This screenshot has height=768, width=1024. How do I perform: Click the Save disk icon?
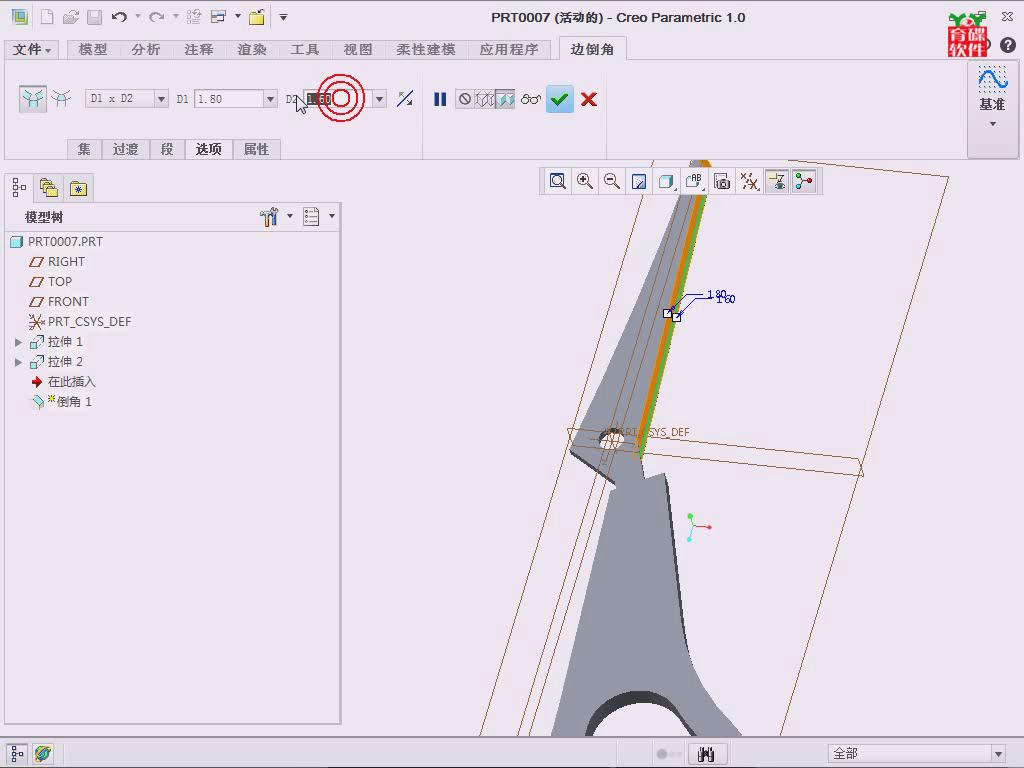click(x=95, y=17)
